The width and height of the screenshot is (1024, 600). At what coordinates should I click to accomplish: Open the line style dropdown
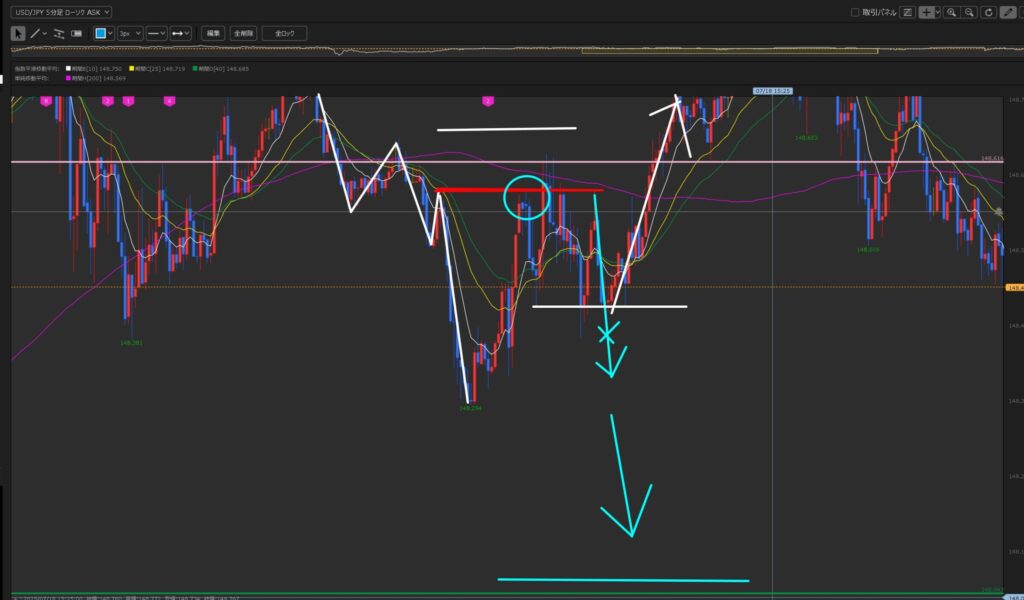(x=156, y=33)
